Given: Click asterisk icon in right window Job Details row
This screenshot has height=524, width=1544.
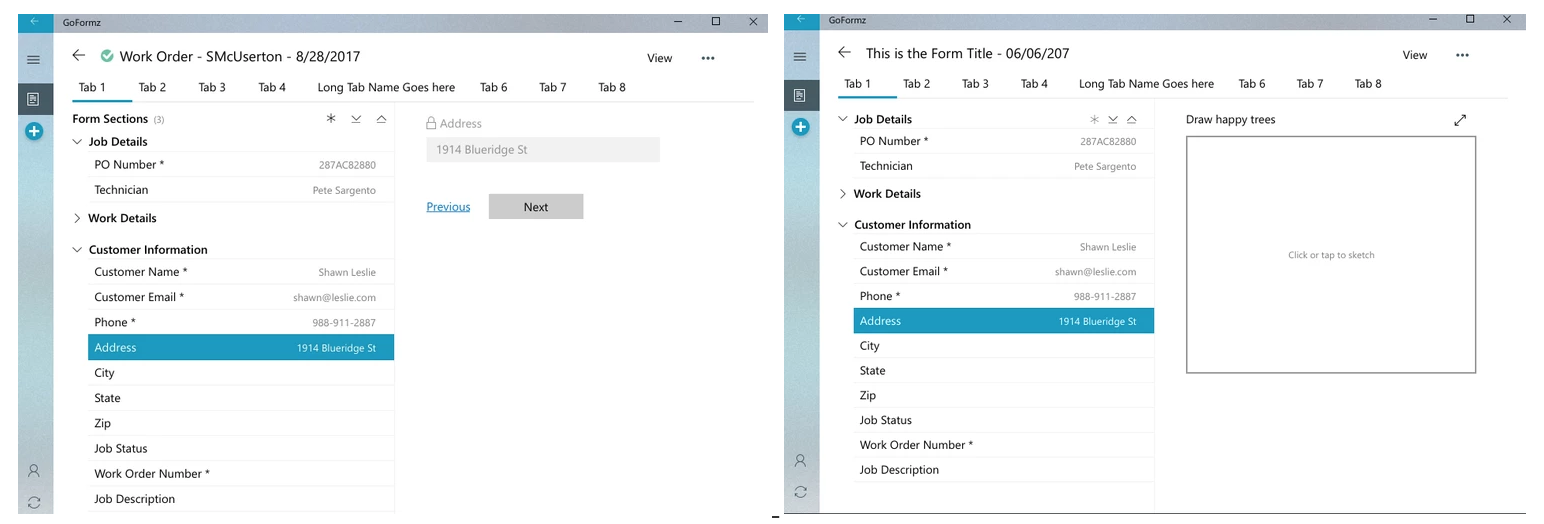Looking at the screenshot, I should coord(1095,119).
